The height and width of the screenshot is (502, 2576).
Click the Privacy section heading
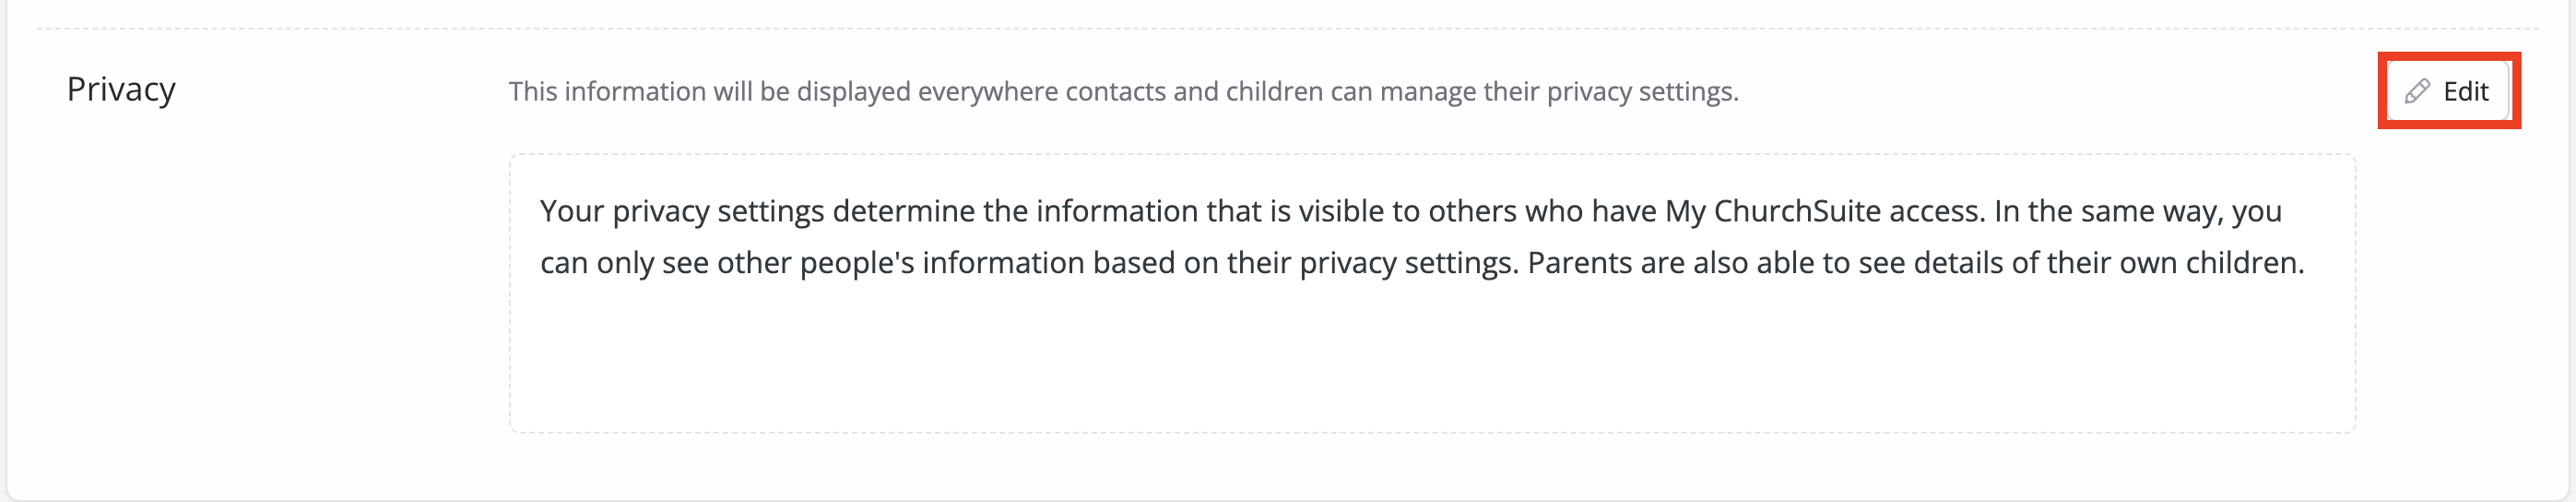click(121, 89)
